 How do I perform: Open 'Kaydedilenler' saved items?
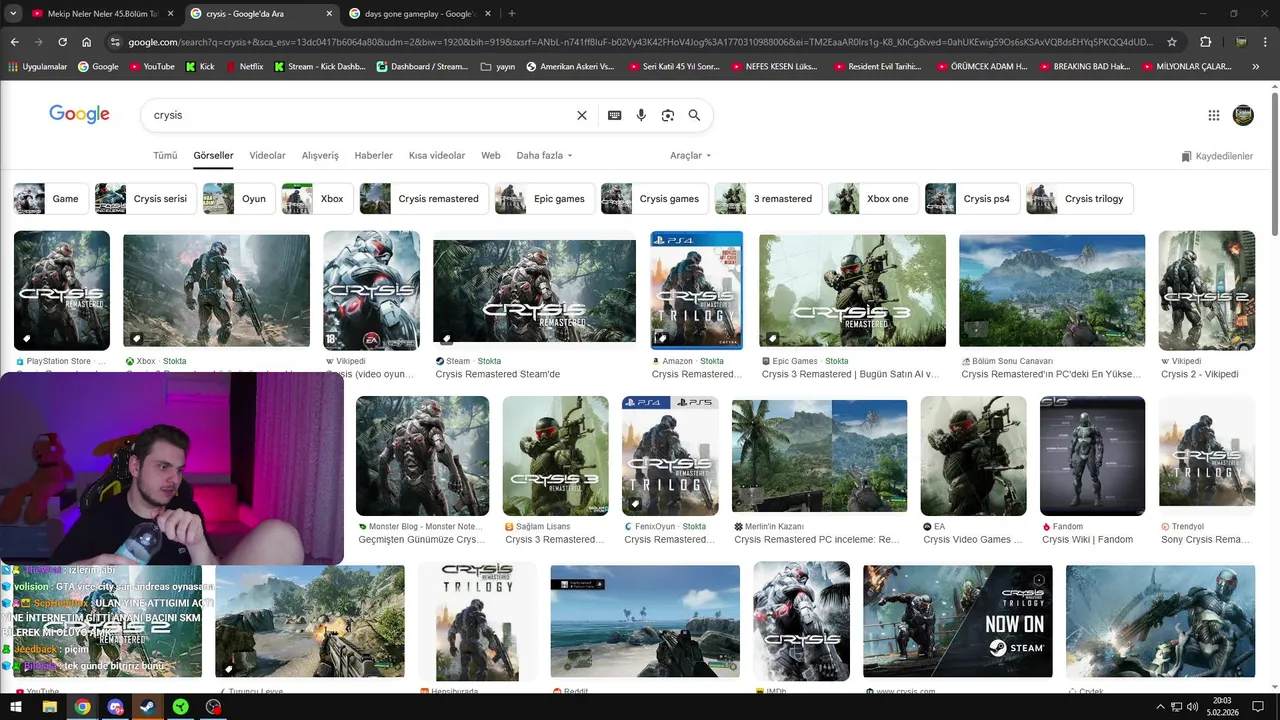pos(1217,156)
